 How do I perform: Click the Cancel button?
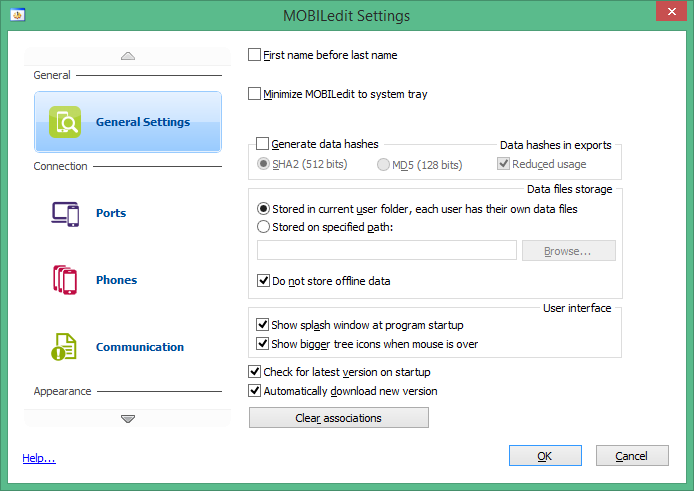pos(632,456)
